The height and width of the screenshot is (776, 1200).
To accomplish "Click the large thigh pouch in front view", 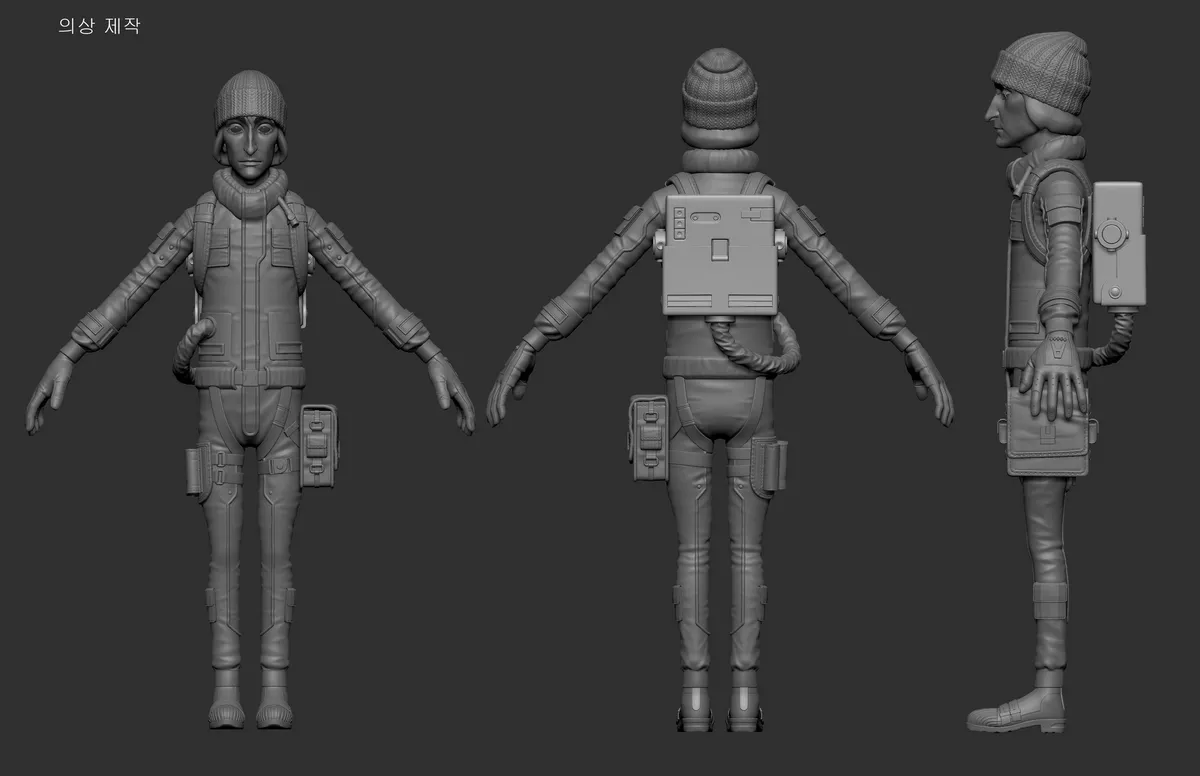I will 319,445.
